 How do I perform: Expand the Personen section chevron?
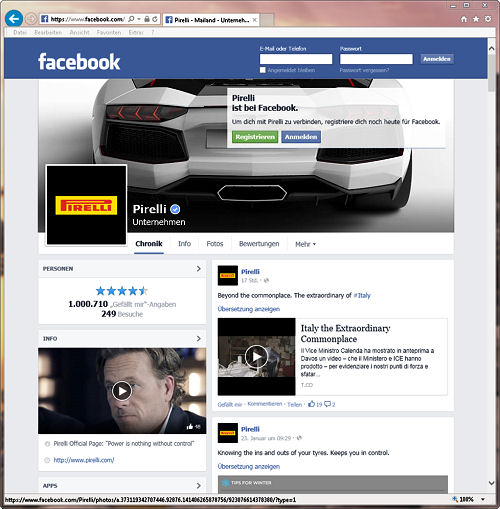[199, 269]
